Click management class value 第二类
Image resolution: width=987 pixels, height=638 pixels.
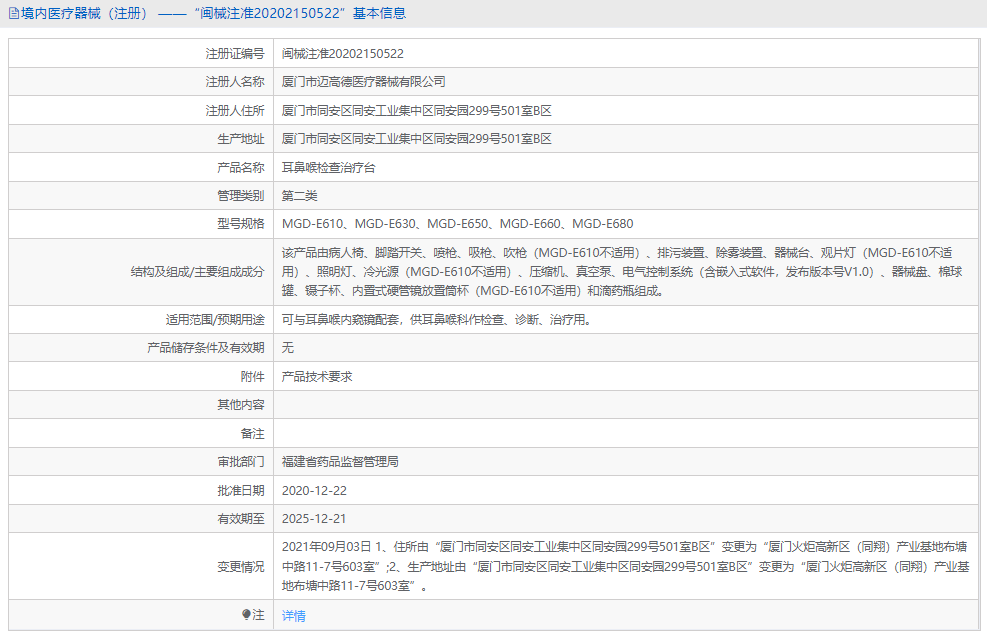pos(299,196)
